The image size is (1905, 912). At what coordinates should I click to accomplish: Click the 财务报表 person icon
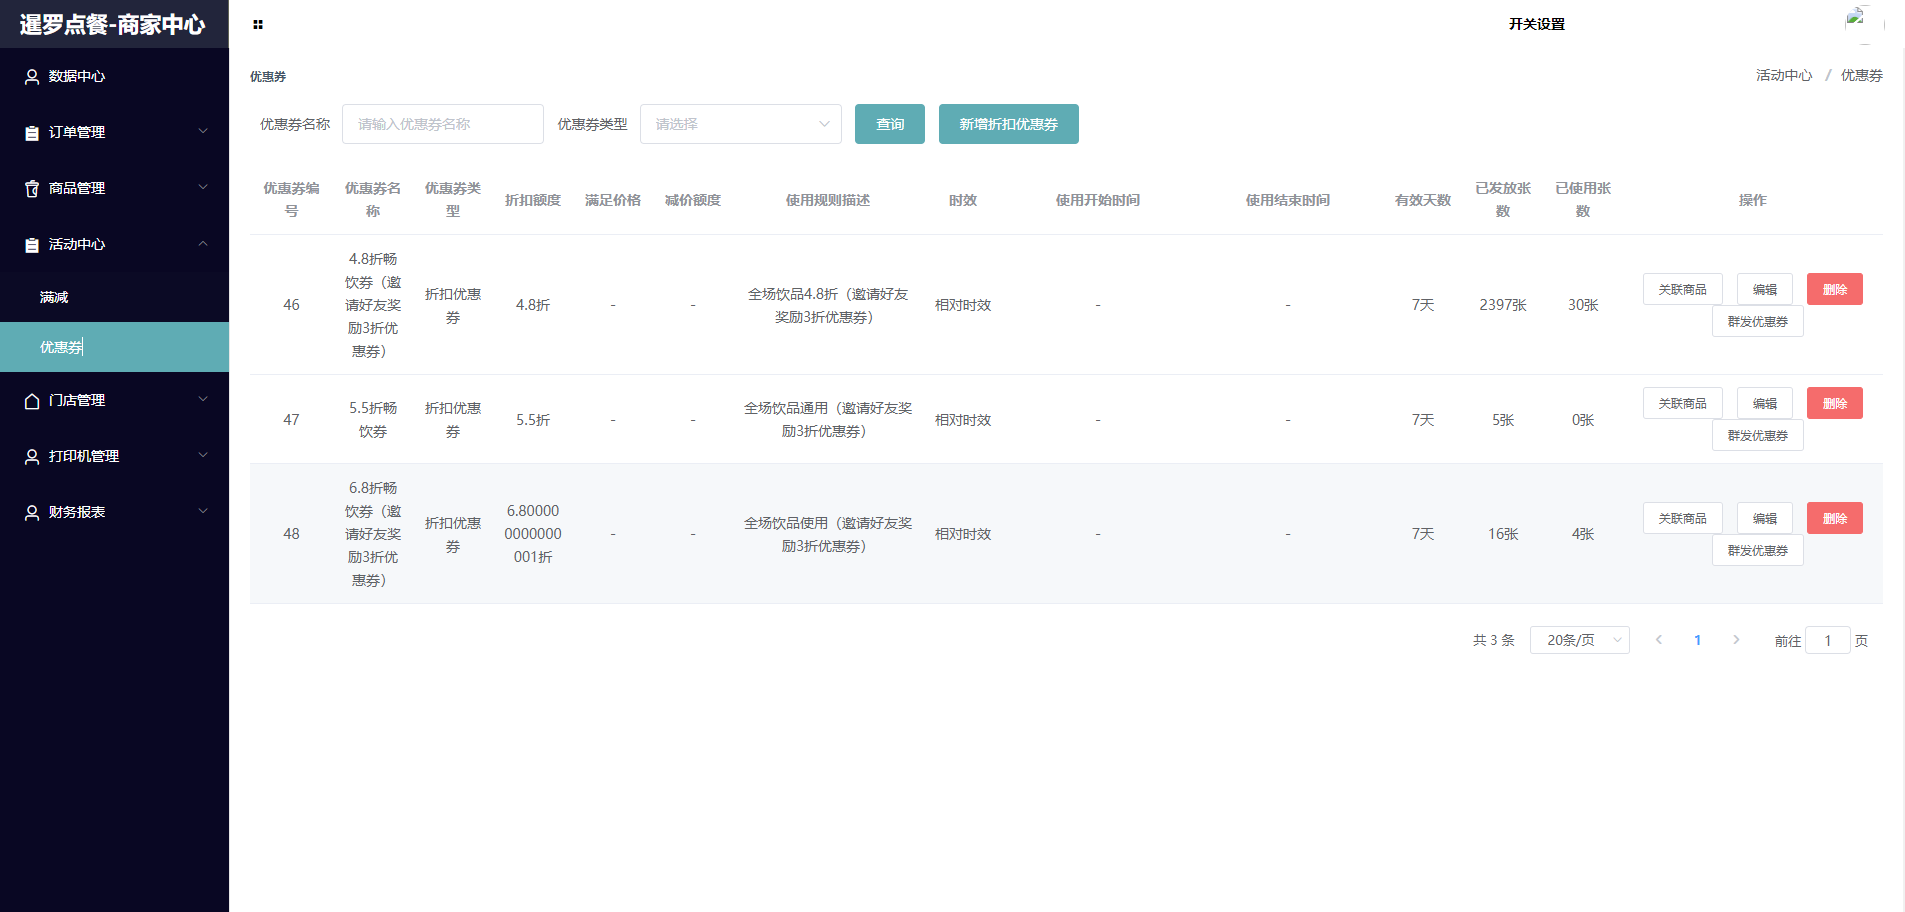tap(32, 512)
